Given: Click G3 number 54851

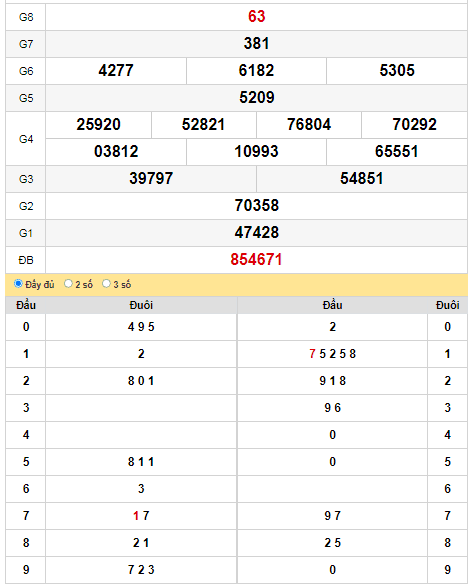Looking at the screenshot, I should click(361, 178).
